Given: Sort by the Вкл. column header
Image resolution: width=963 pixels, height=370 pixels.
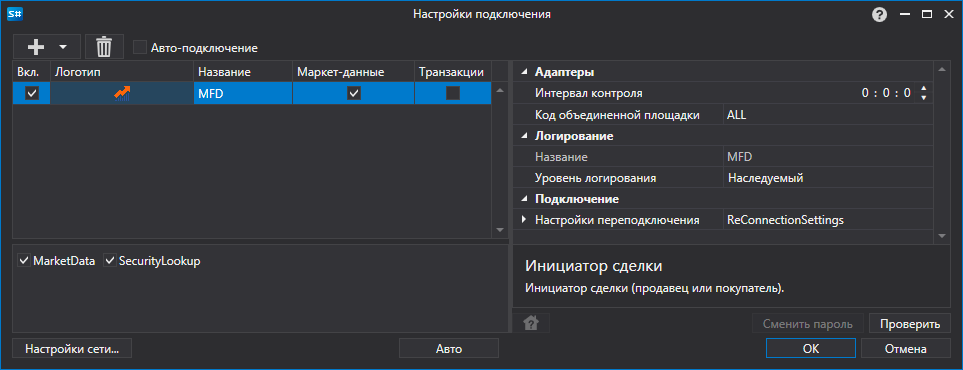Looking at the screenshot, I should [31, 72].
